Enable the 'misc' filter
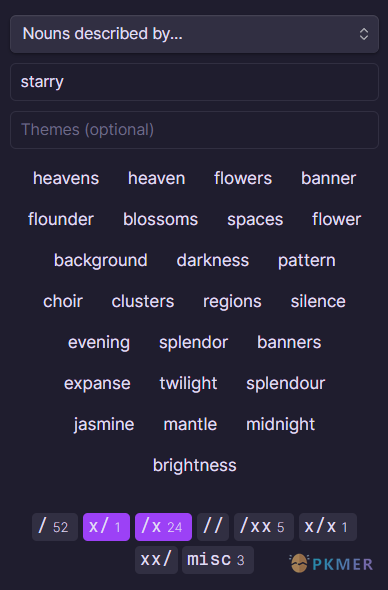 [218, 560]
